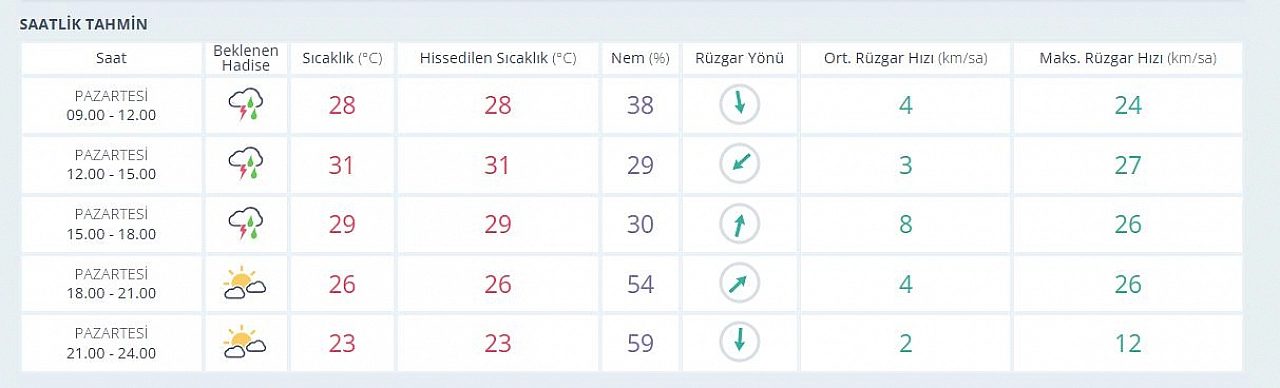Screen dimensions: 1280x388
Task: Click the SAATLİK TAHMİN section title
Action: (84, 23)
